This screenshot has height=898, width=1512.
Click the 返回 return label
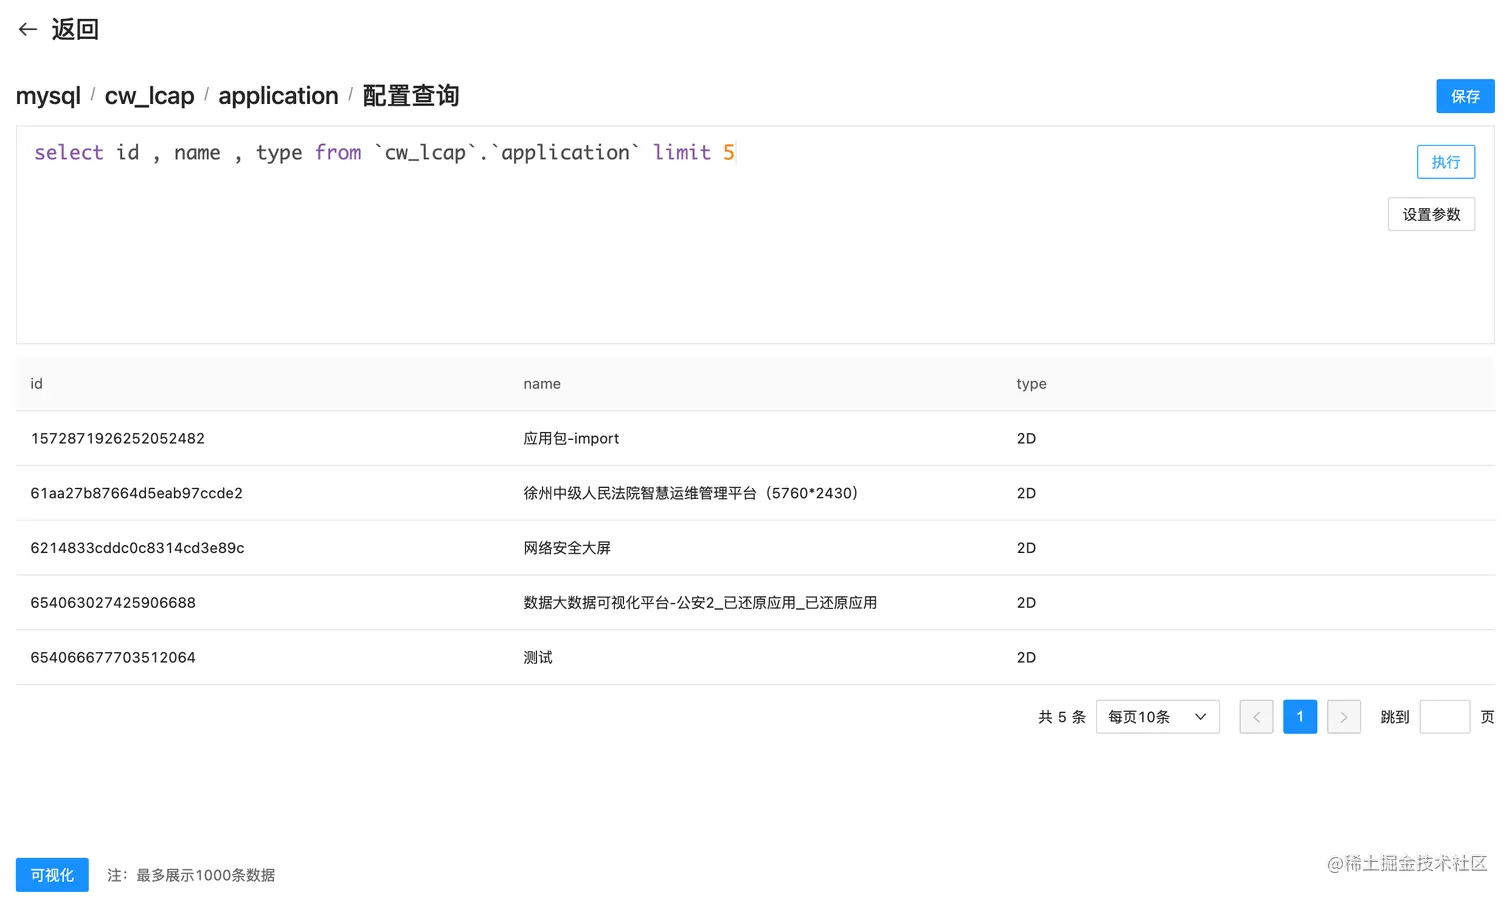[75, 30]
